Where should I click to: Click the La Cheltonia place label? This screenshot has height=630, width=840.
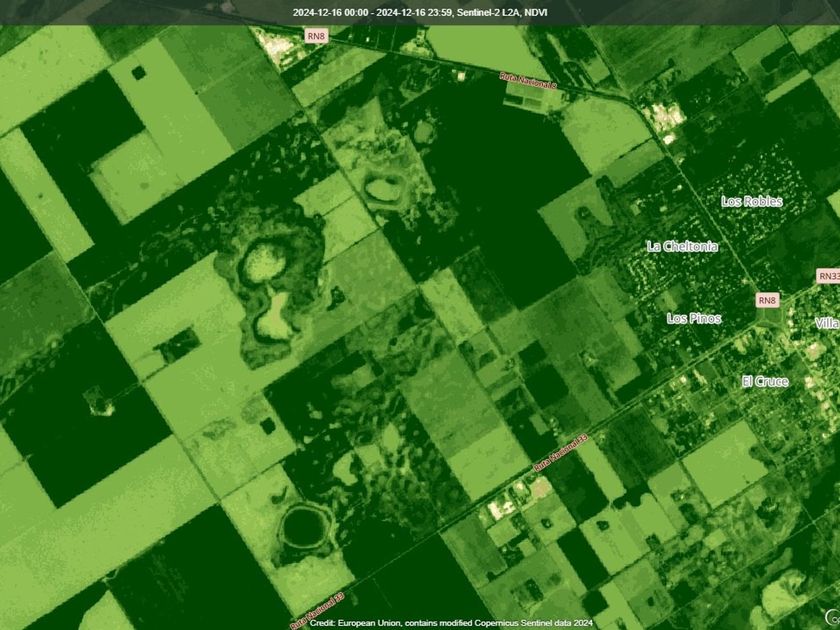(682, 246)
